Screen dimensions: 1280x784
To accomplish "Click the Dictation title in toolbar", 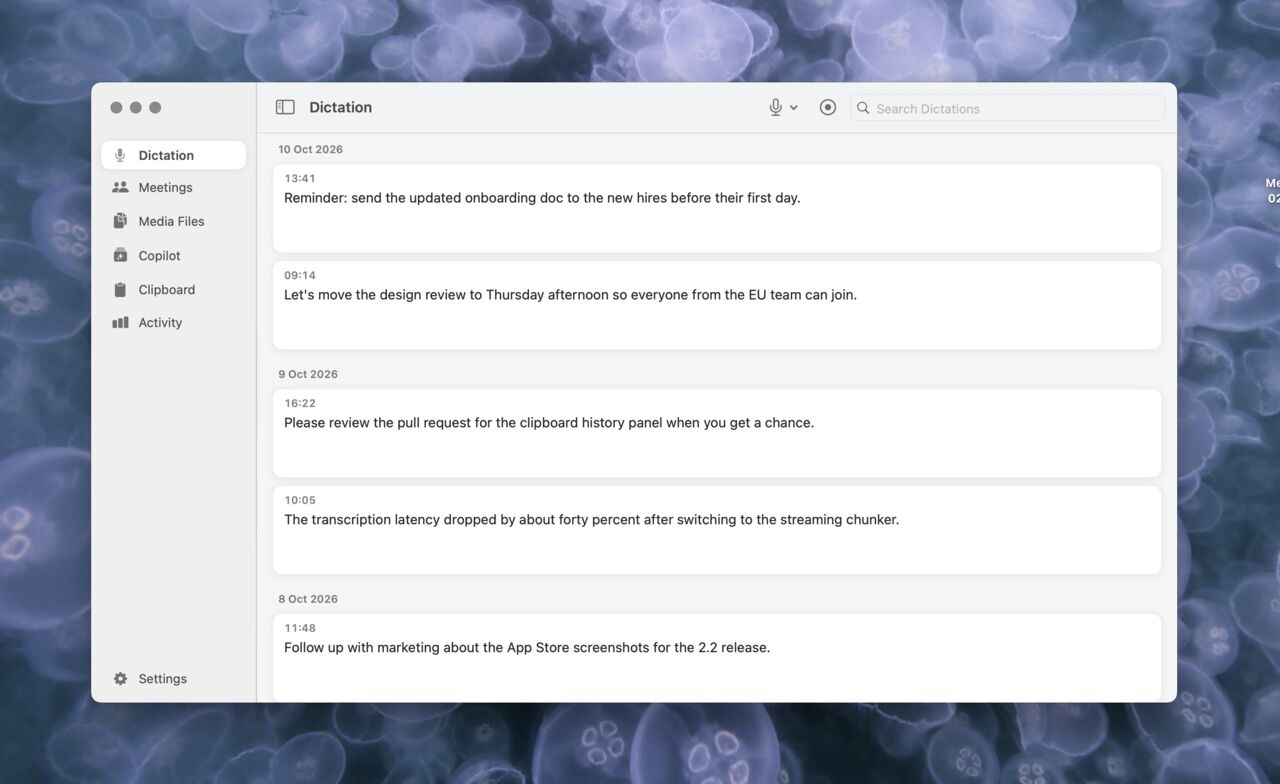I will [x=340, y=107].
